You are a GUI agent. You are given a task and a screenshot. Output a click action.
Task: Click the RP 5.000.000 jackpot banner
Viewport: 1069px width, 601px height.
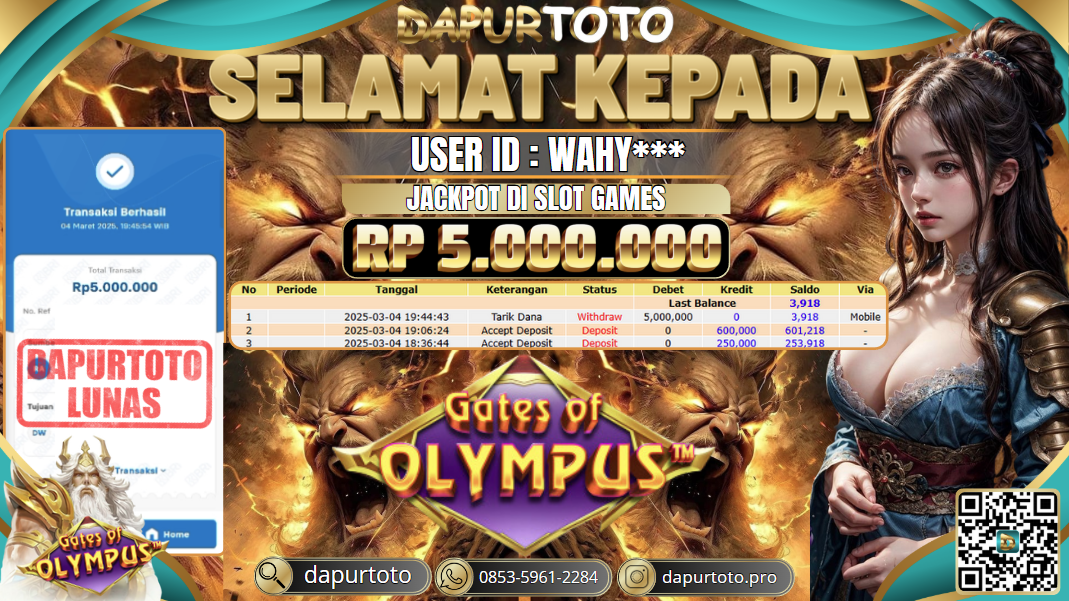(x=536, y=247)
